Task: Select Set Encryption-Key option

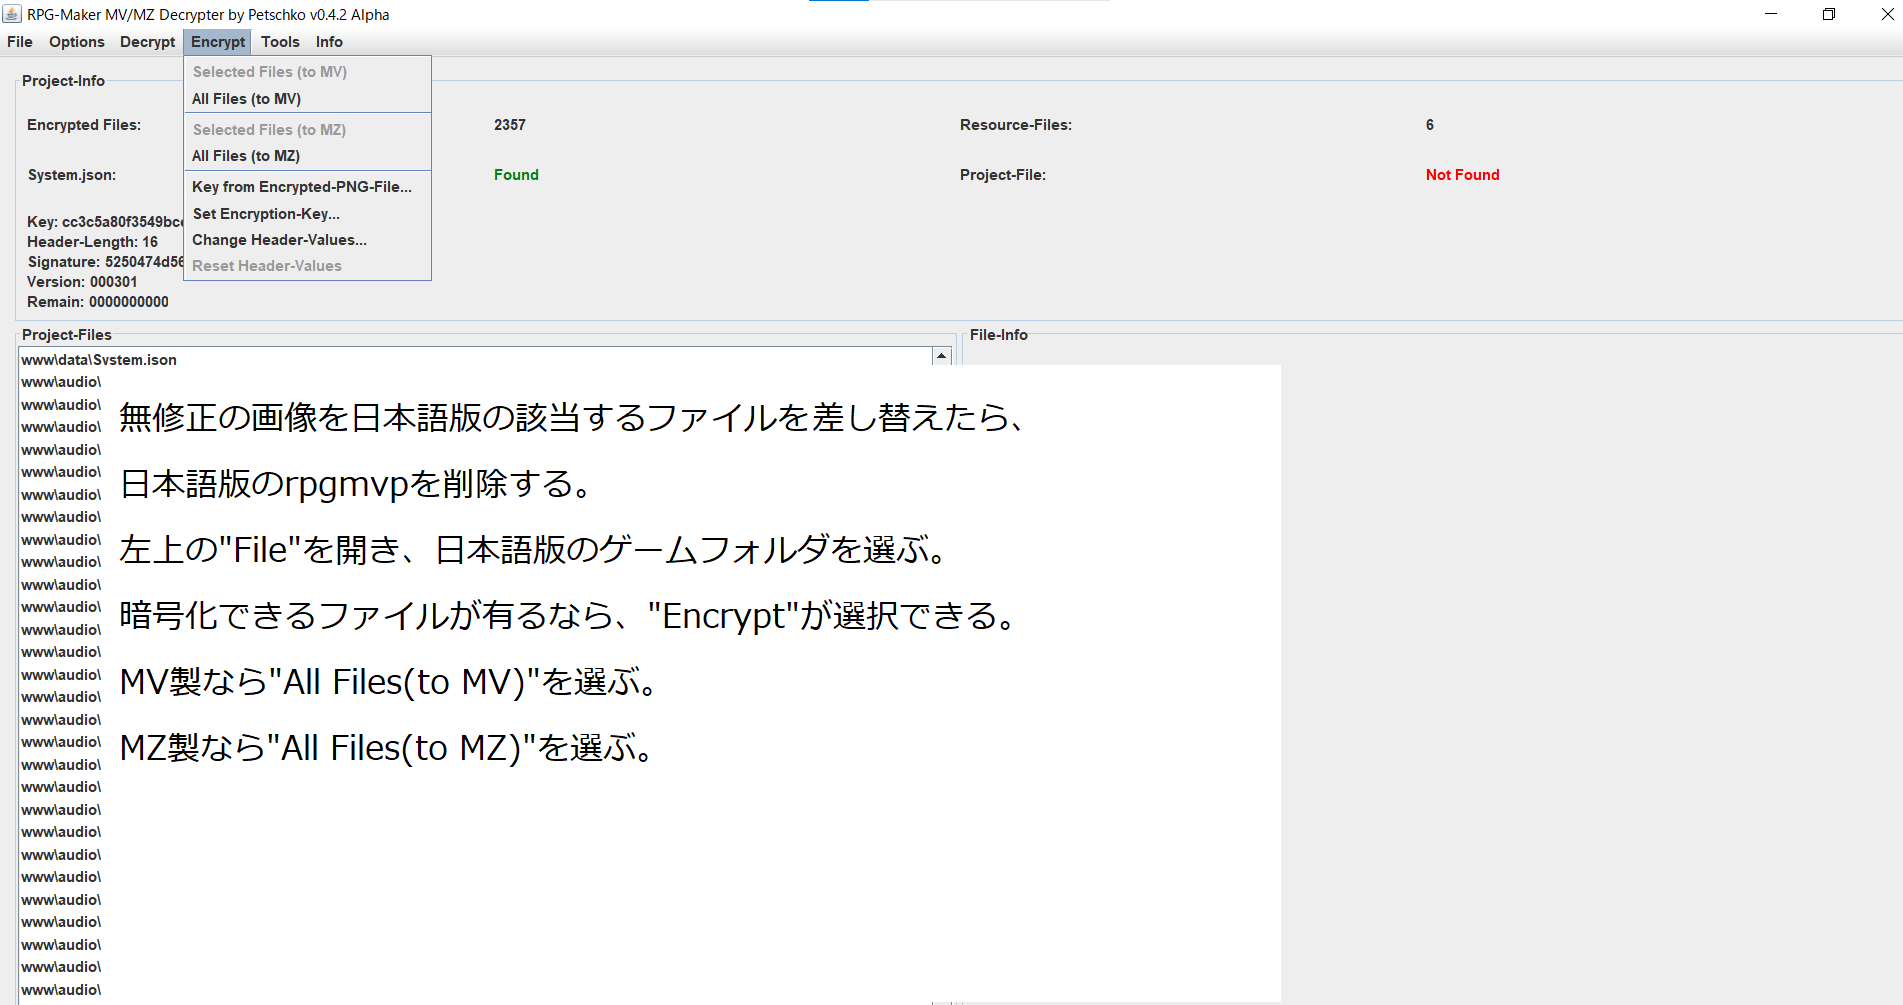Action: point(307,214)
